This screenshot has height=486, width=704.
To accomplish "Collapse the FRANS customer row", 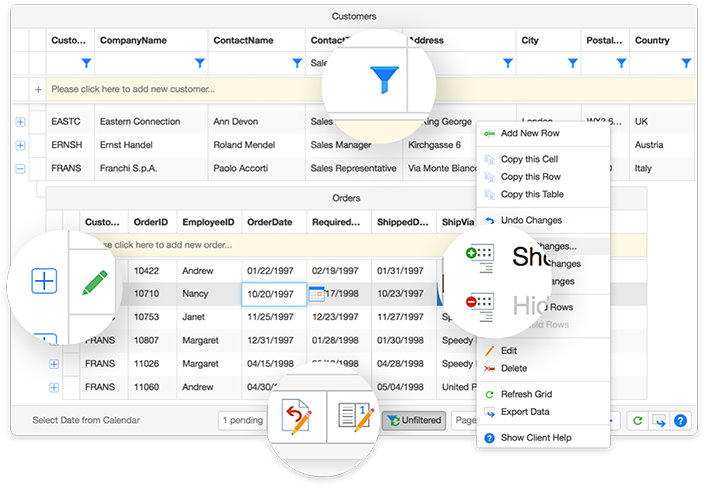I will 20,169.
